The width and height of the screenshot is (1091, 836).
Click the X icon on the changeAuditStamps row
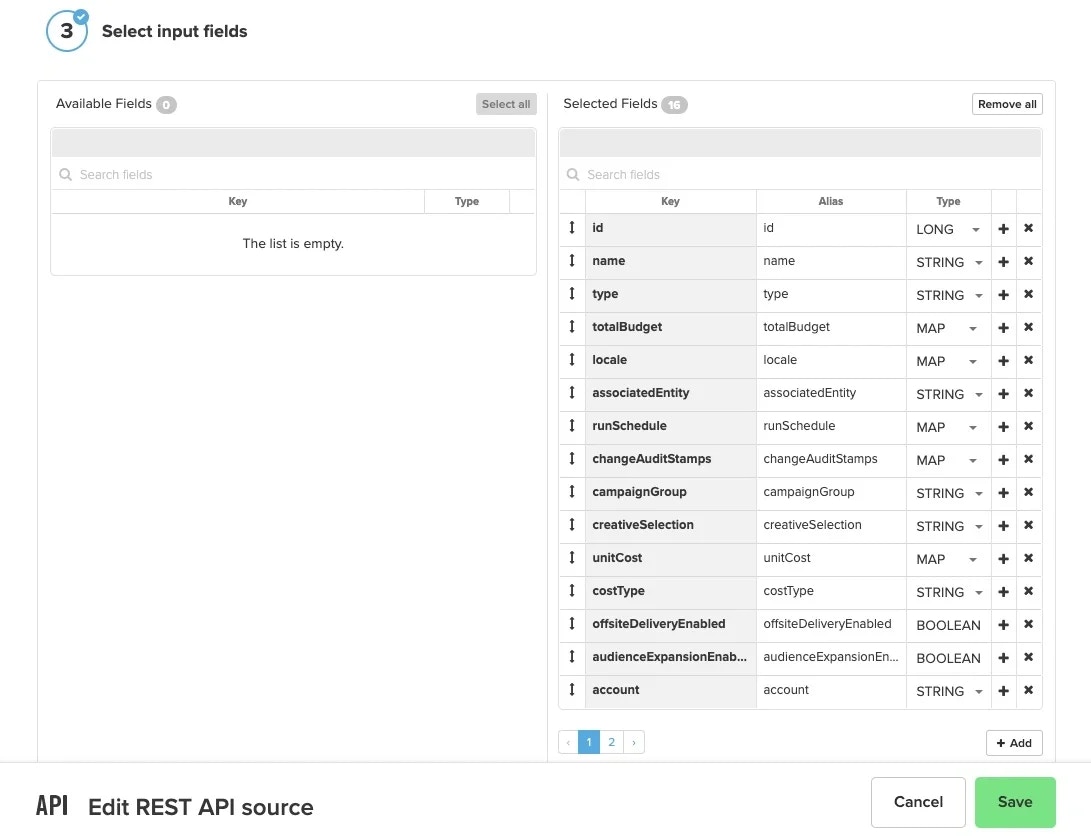1028,459
